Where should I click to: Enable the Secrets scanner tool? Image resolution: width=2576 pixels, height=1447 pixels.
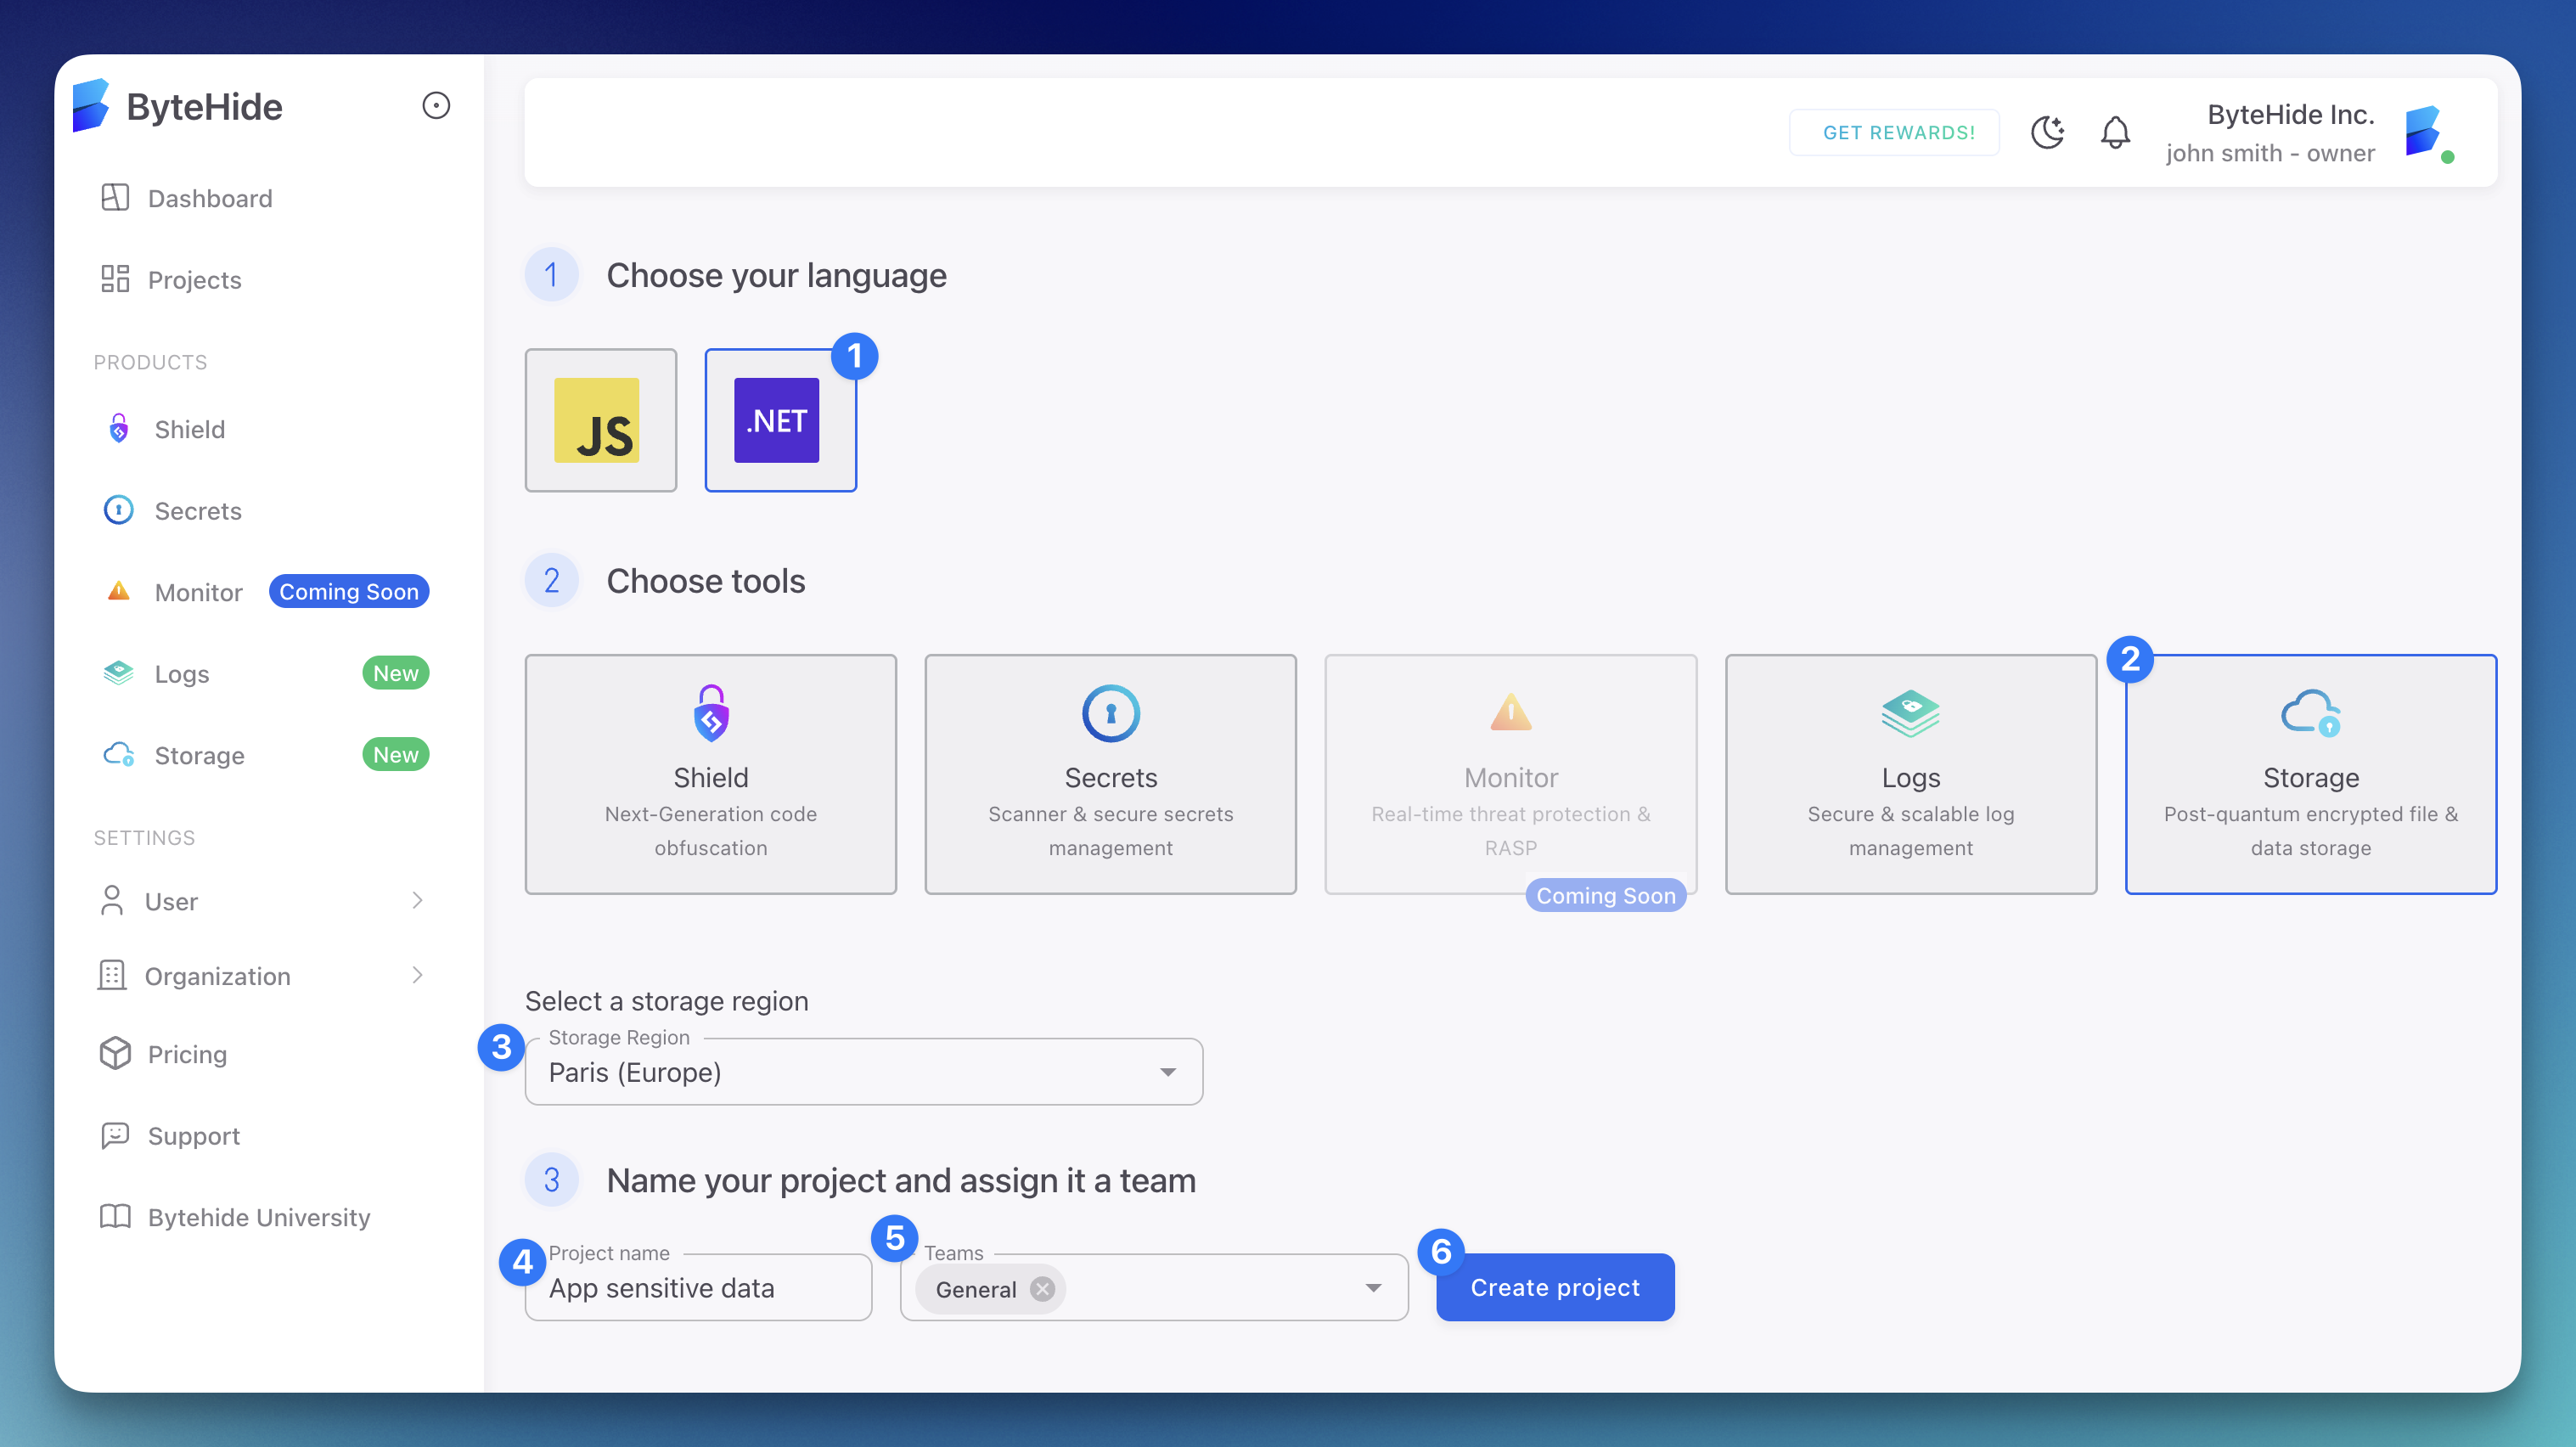tap(1110, 775)
